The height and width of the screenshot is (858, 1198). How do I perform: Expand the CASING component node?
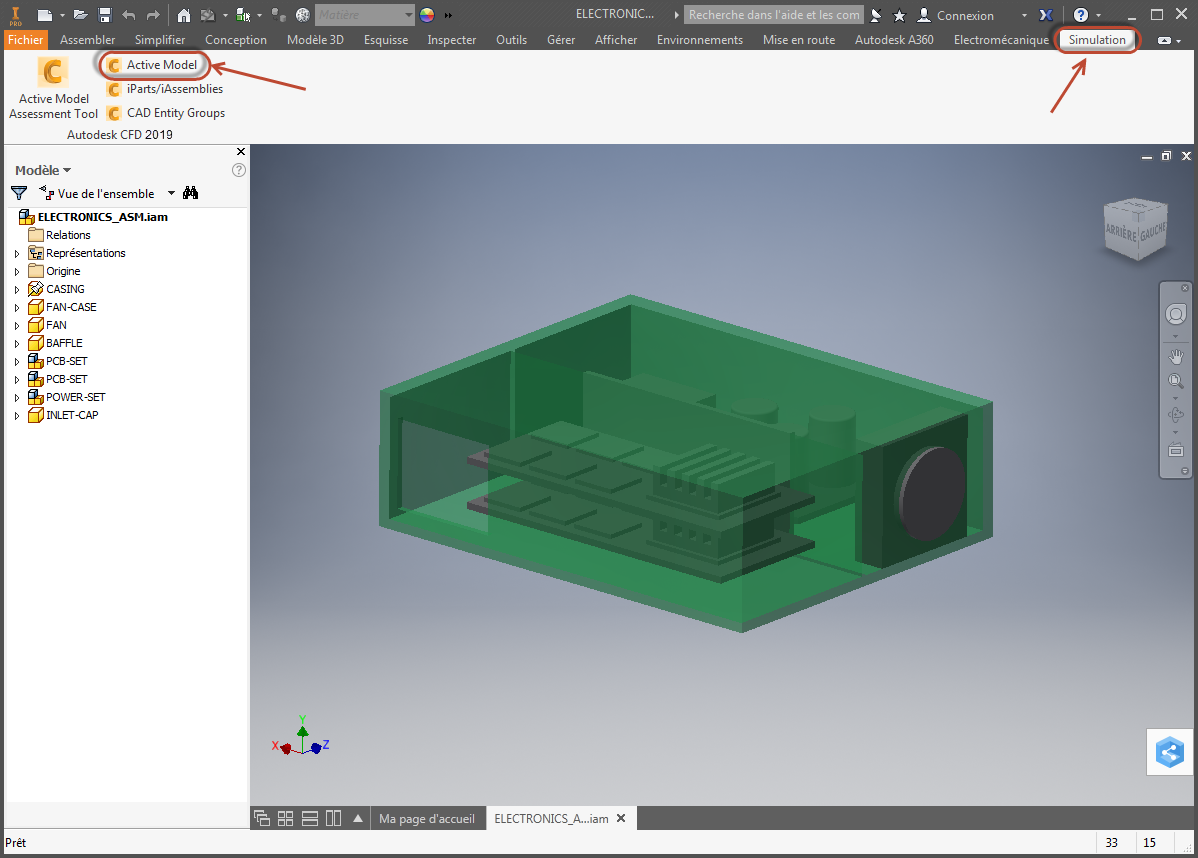(x=17, y=290)
